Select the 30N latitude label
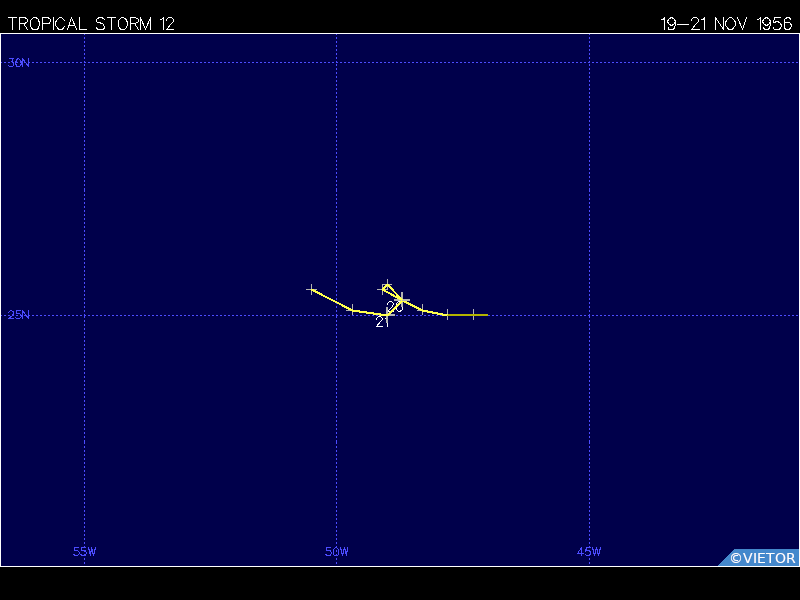 click(18, 63)
